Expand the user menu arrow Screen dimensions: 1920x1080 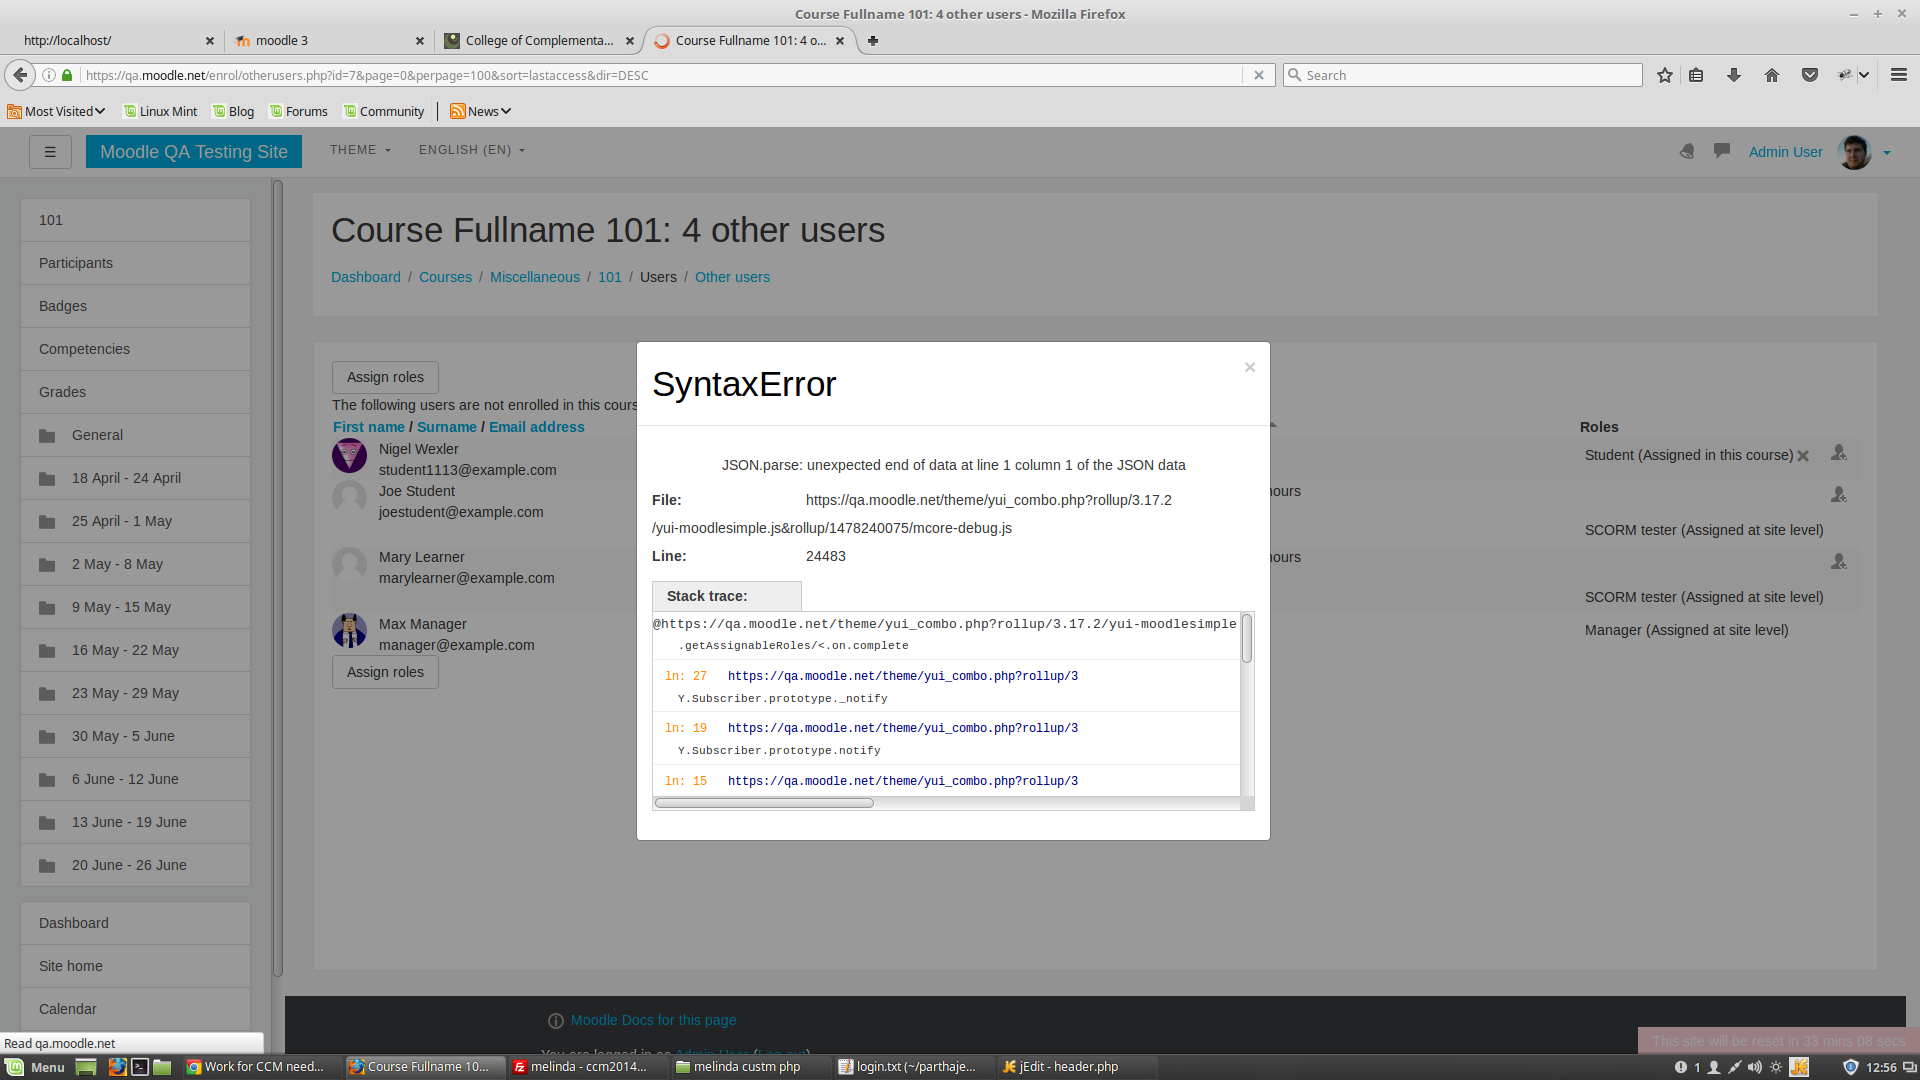1887,153
